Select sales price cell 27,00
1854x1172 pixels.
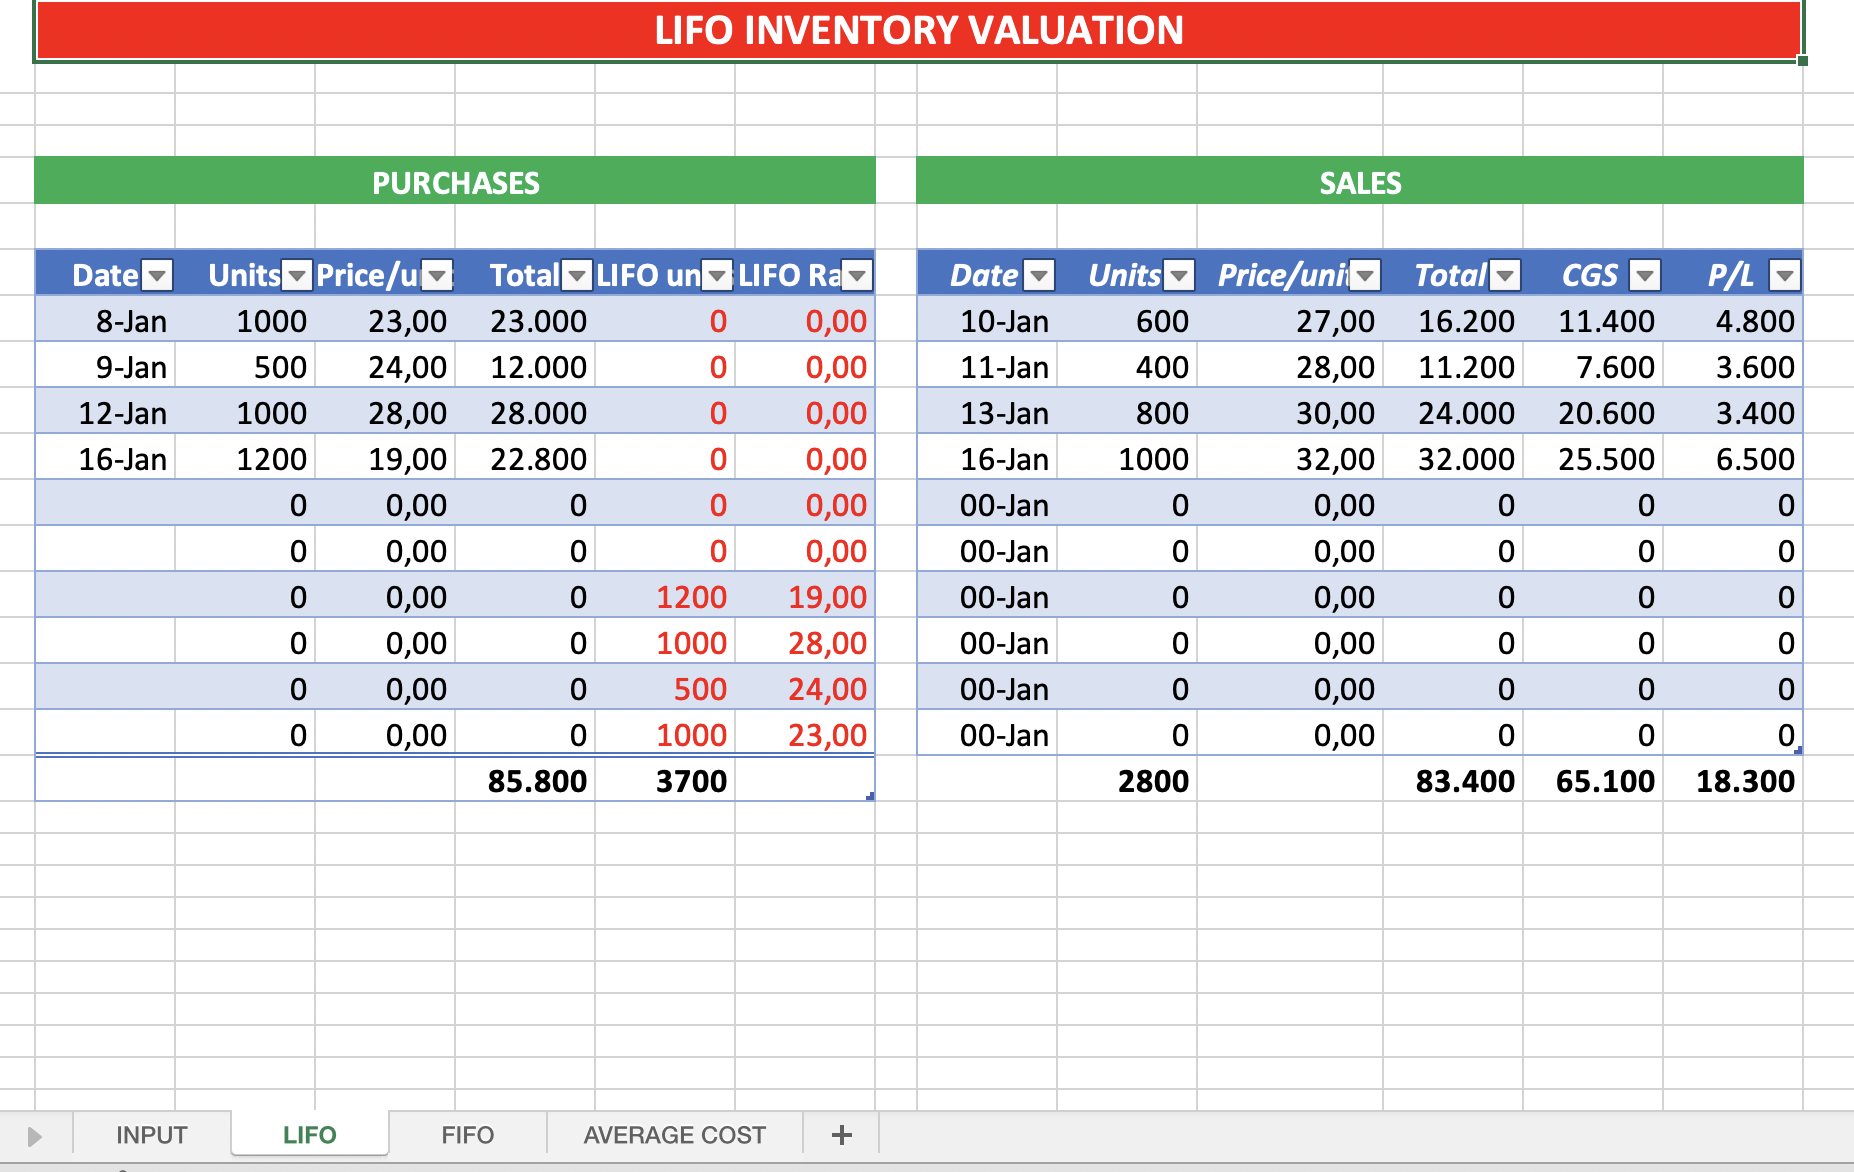1290,321
